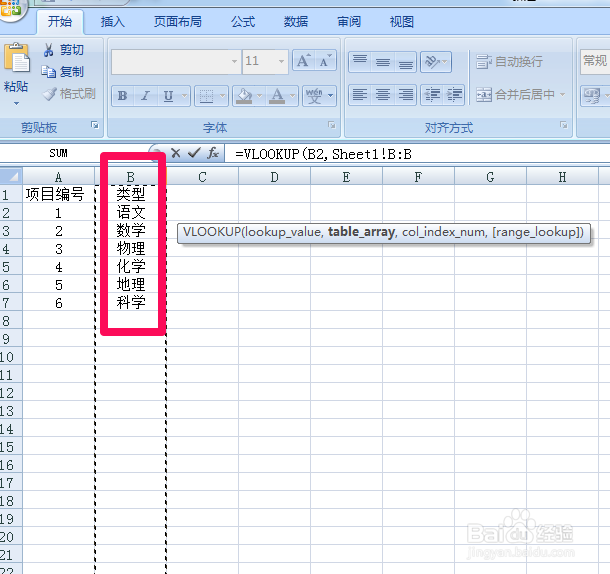The image size is (610, 574).
Task: Select cell containing 科学
Action: pyautogui.click(x=131, y=302)
